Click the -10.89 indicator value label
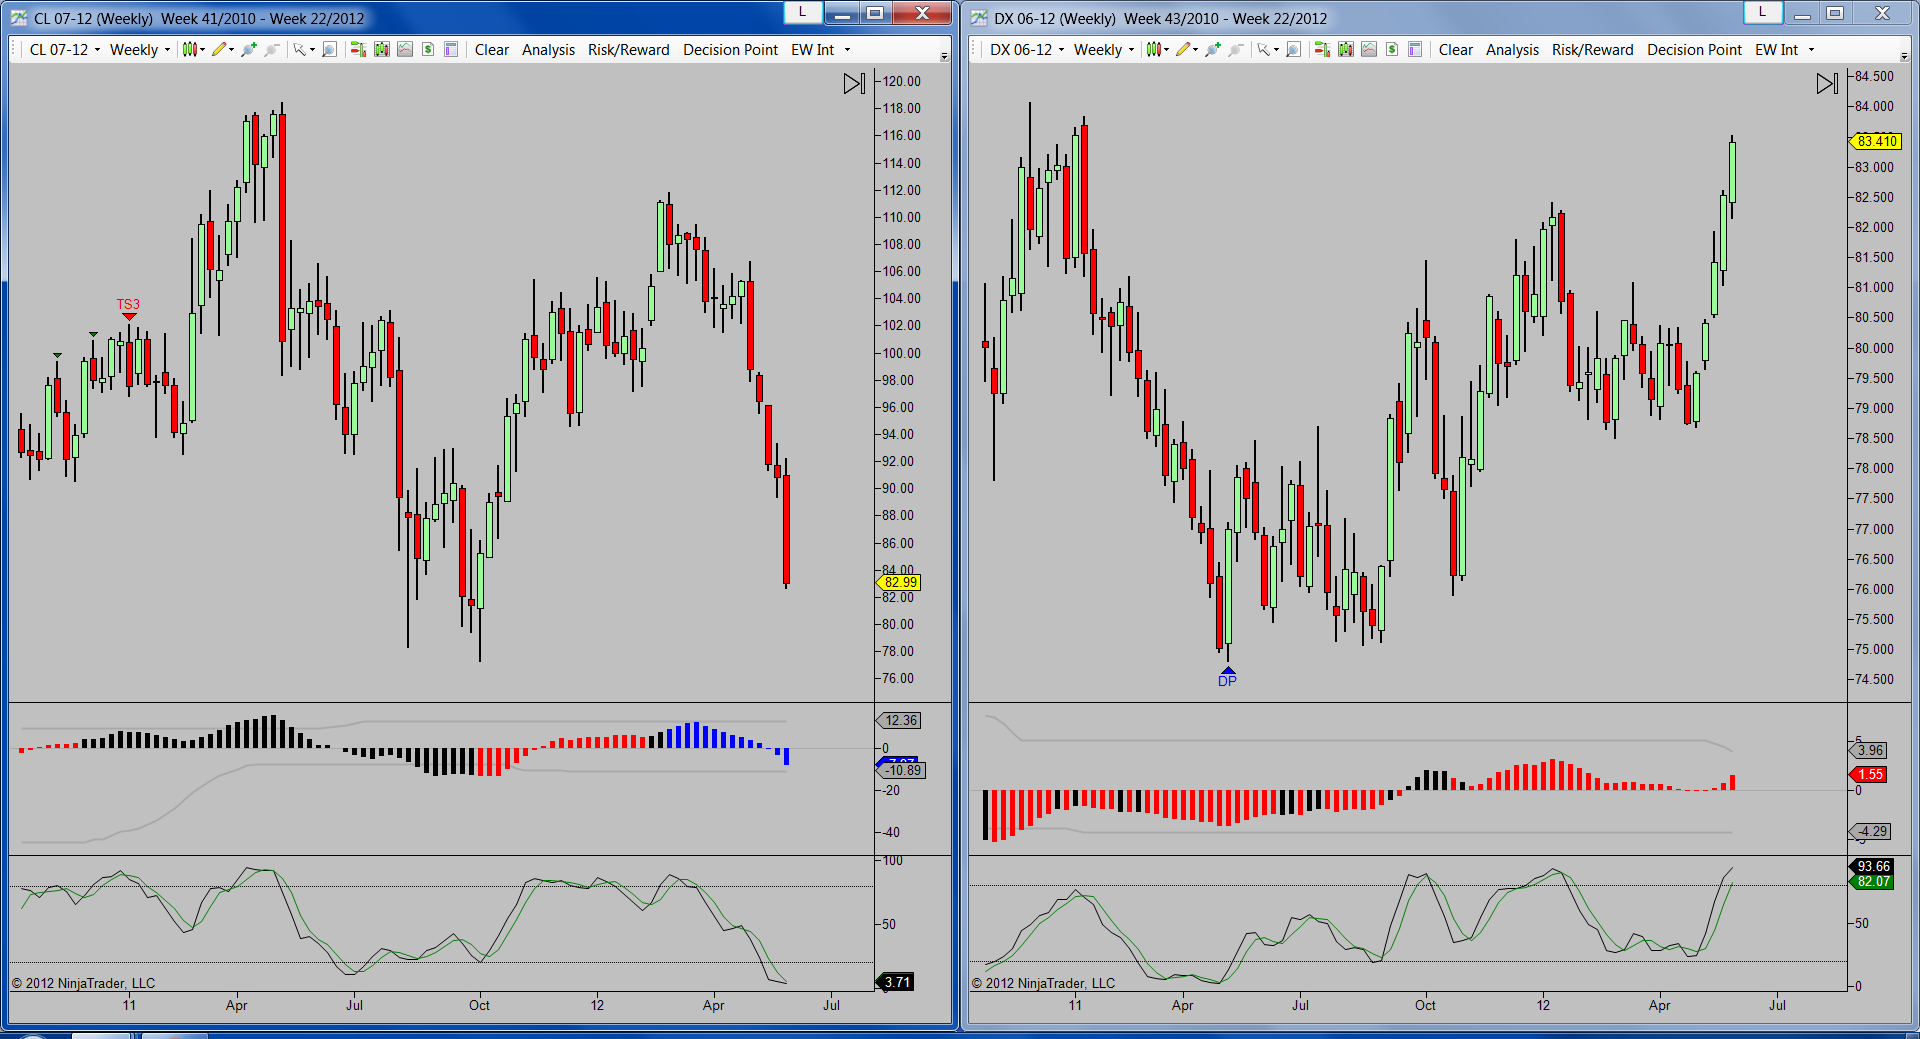Viewport: 1920px width, 1039px height. point(901,770)
